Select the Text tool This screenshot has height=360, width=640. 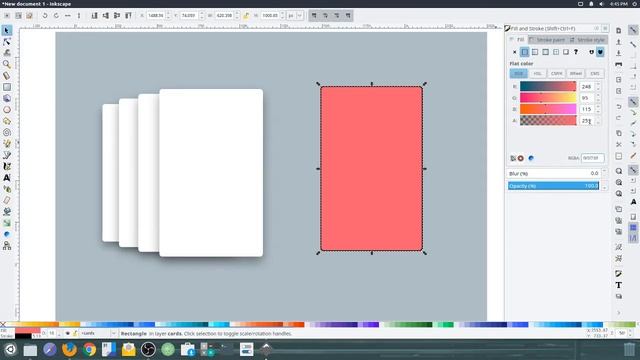(7, 178)
